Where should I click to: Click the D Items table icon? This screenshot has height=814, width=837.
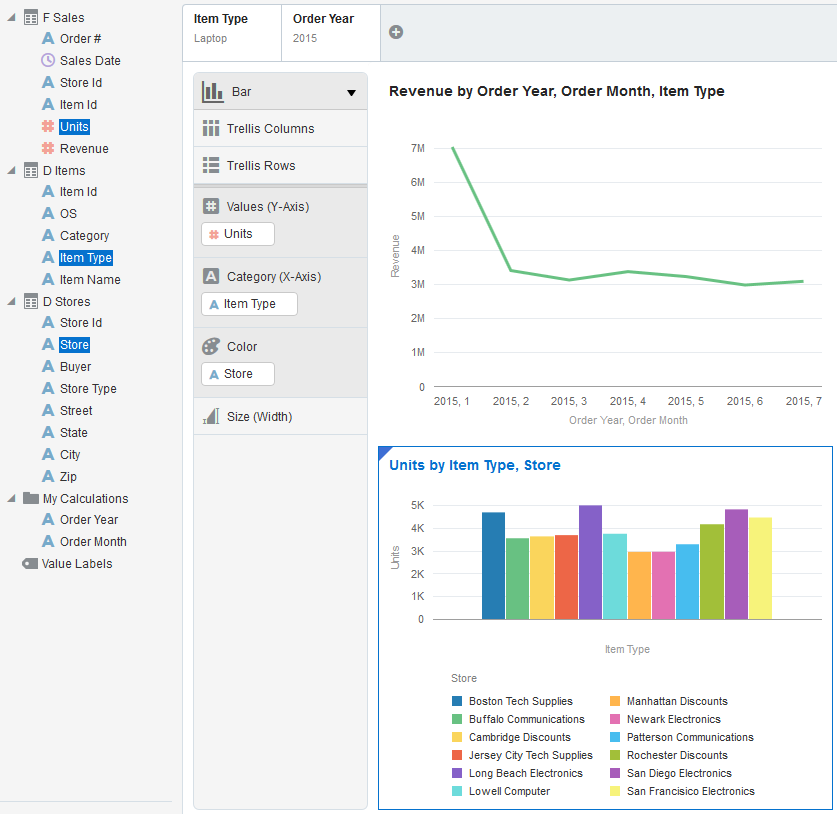pos(31,170)
